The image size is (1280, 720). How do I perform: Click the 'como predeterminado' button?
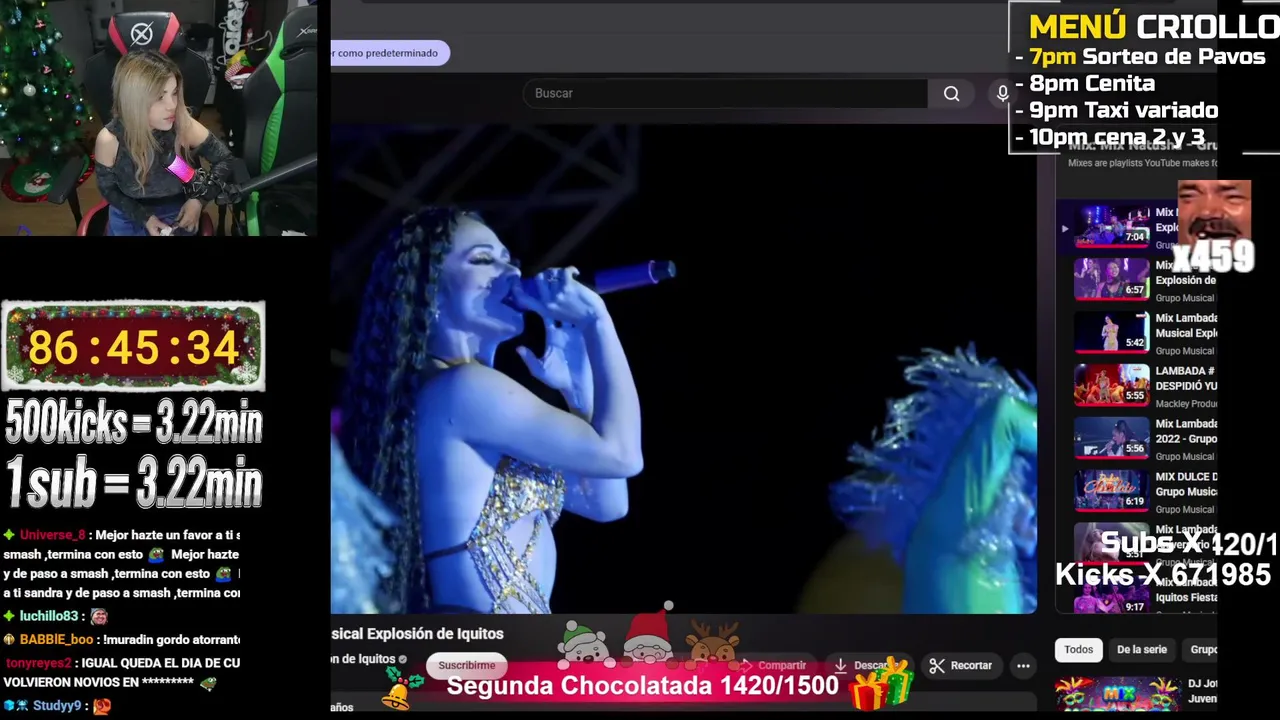(389, 53)
